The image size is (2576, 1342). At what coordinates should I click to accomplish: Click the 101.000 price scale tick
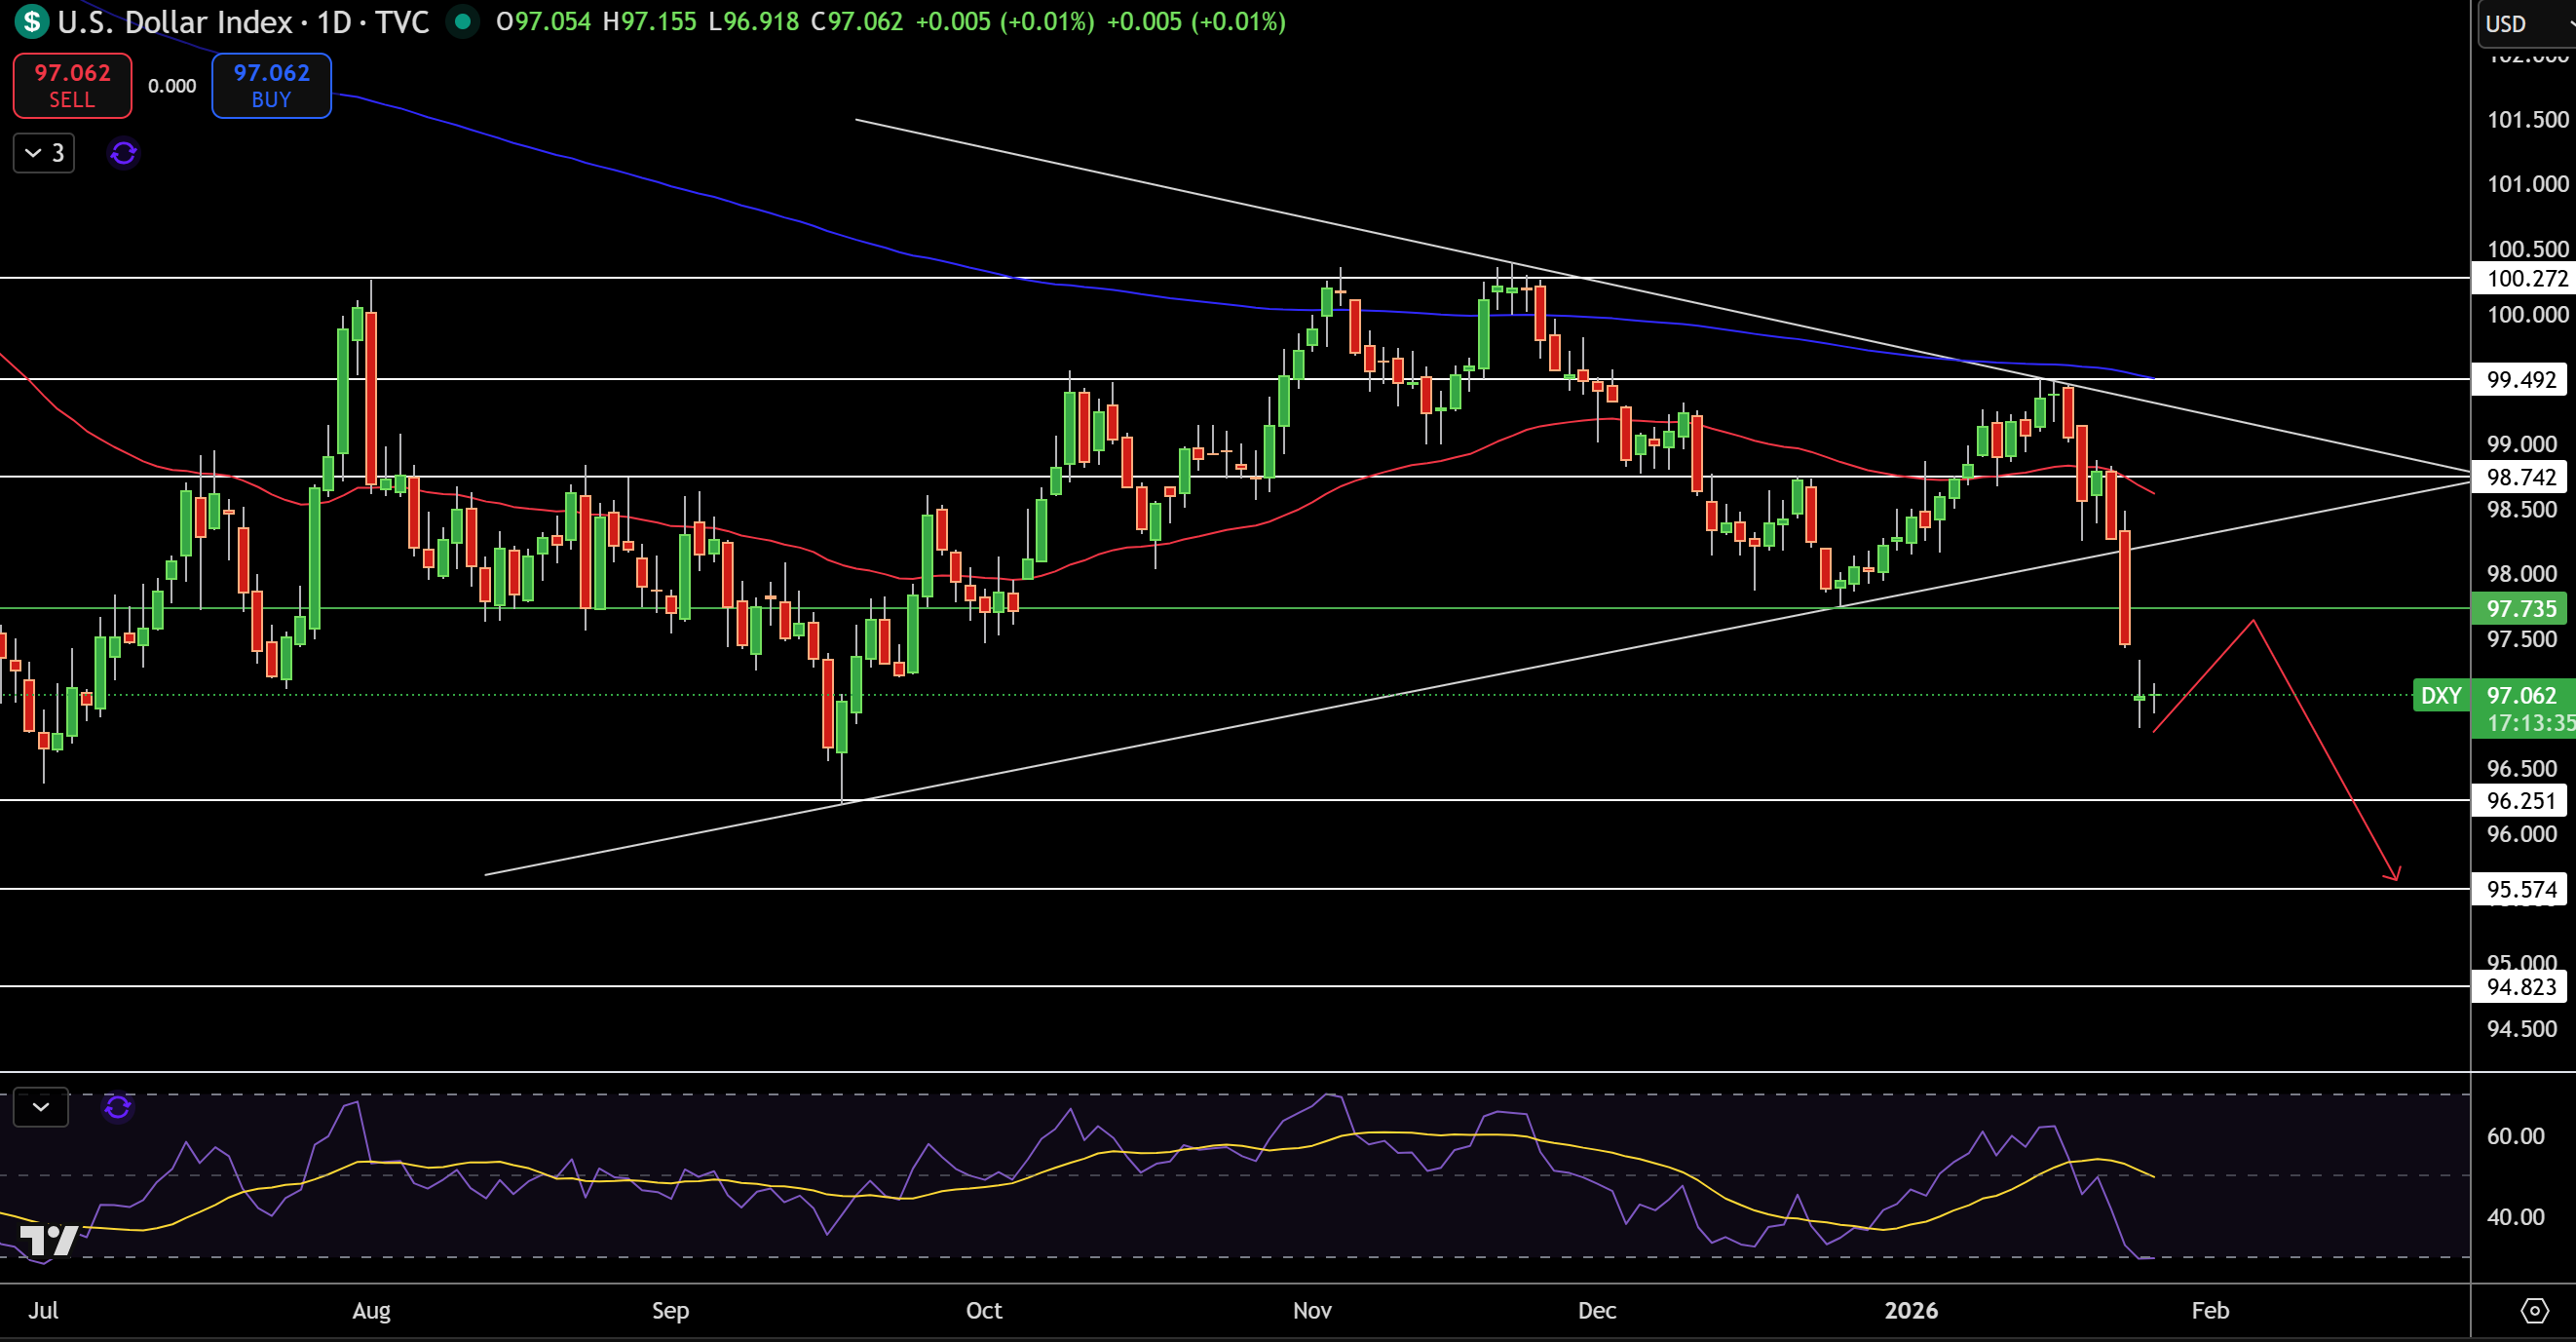[2527, 183]
